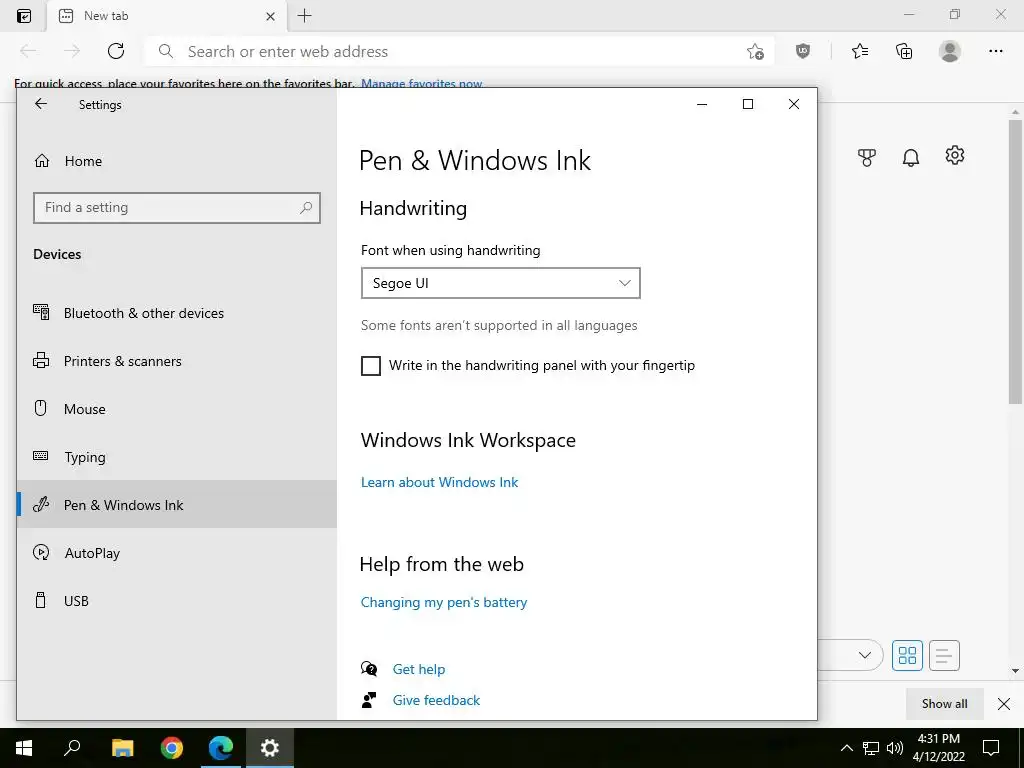
Task: Click the Get help link
Action: point(419,669)
